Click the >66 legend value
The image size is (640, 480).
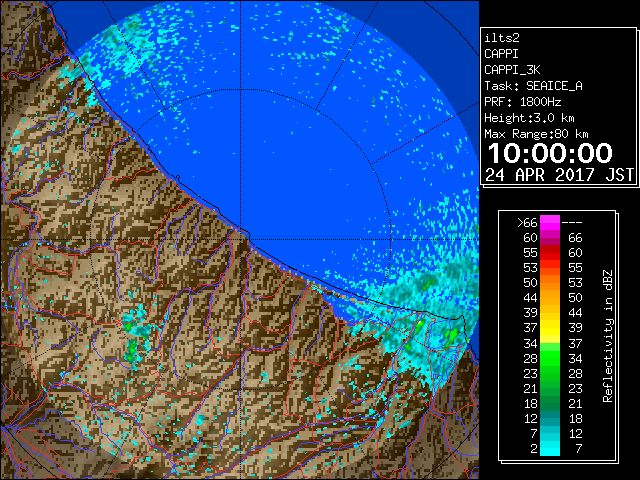point(527,223)
